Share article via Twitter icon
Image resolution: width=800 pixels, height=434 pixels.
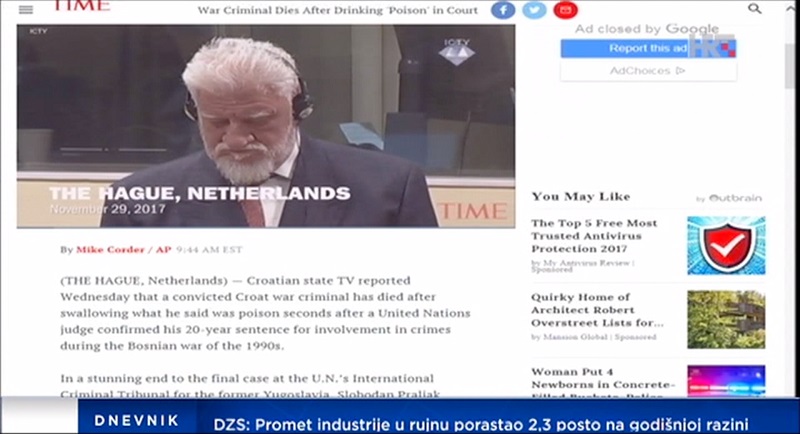tap(534, 10)
